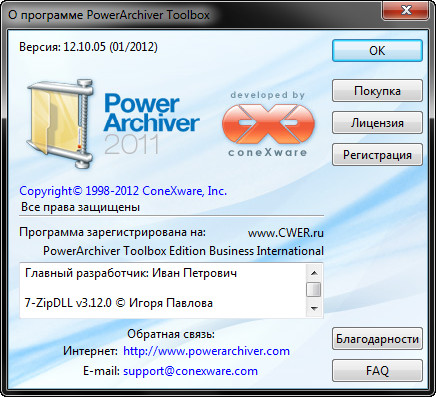Close the О программе dialog window
The image size is (436, 397).
[x=406, y=10]
